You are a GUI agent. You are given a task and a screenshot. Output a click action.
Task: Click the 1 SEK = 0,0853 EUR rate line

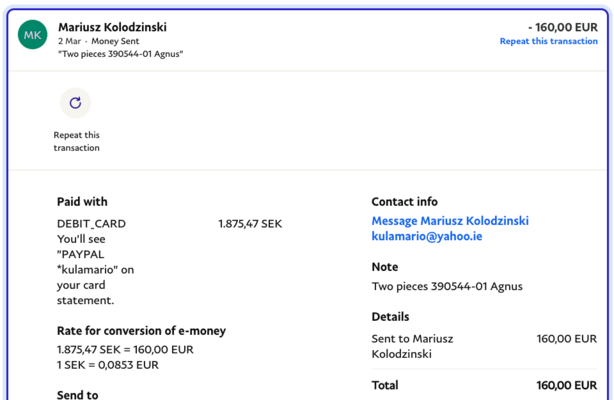click(x=107, y=365)
